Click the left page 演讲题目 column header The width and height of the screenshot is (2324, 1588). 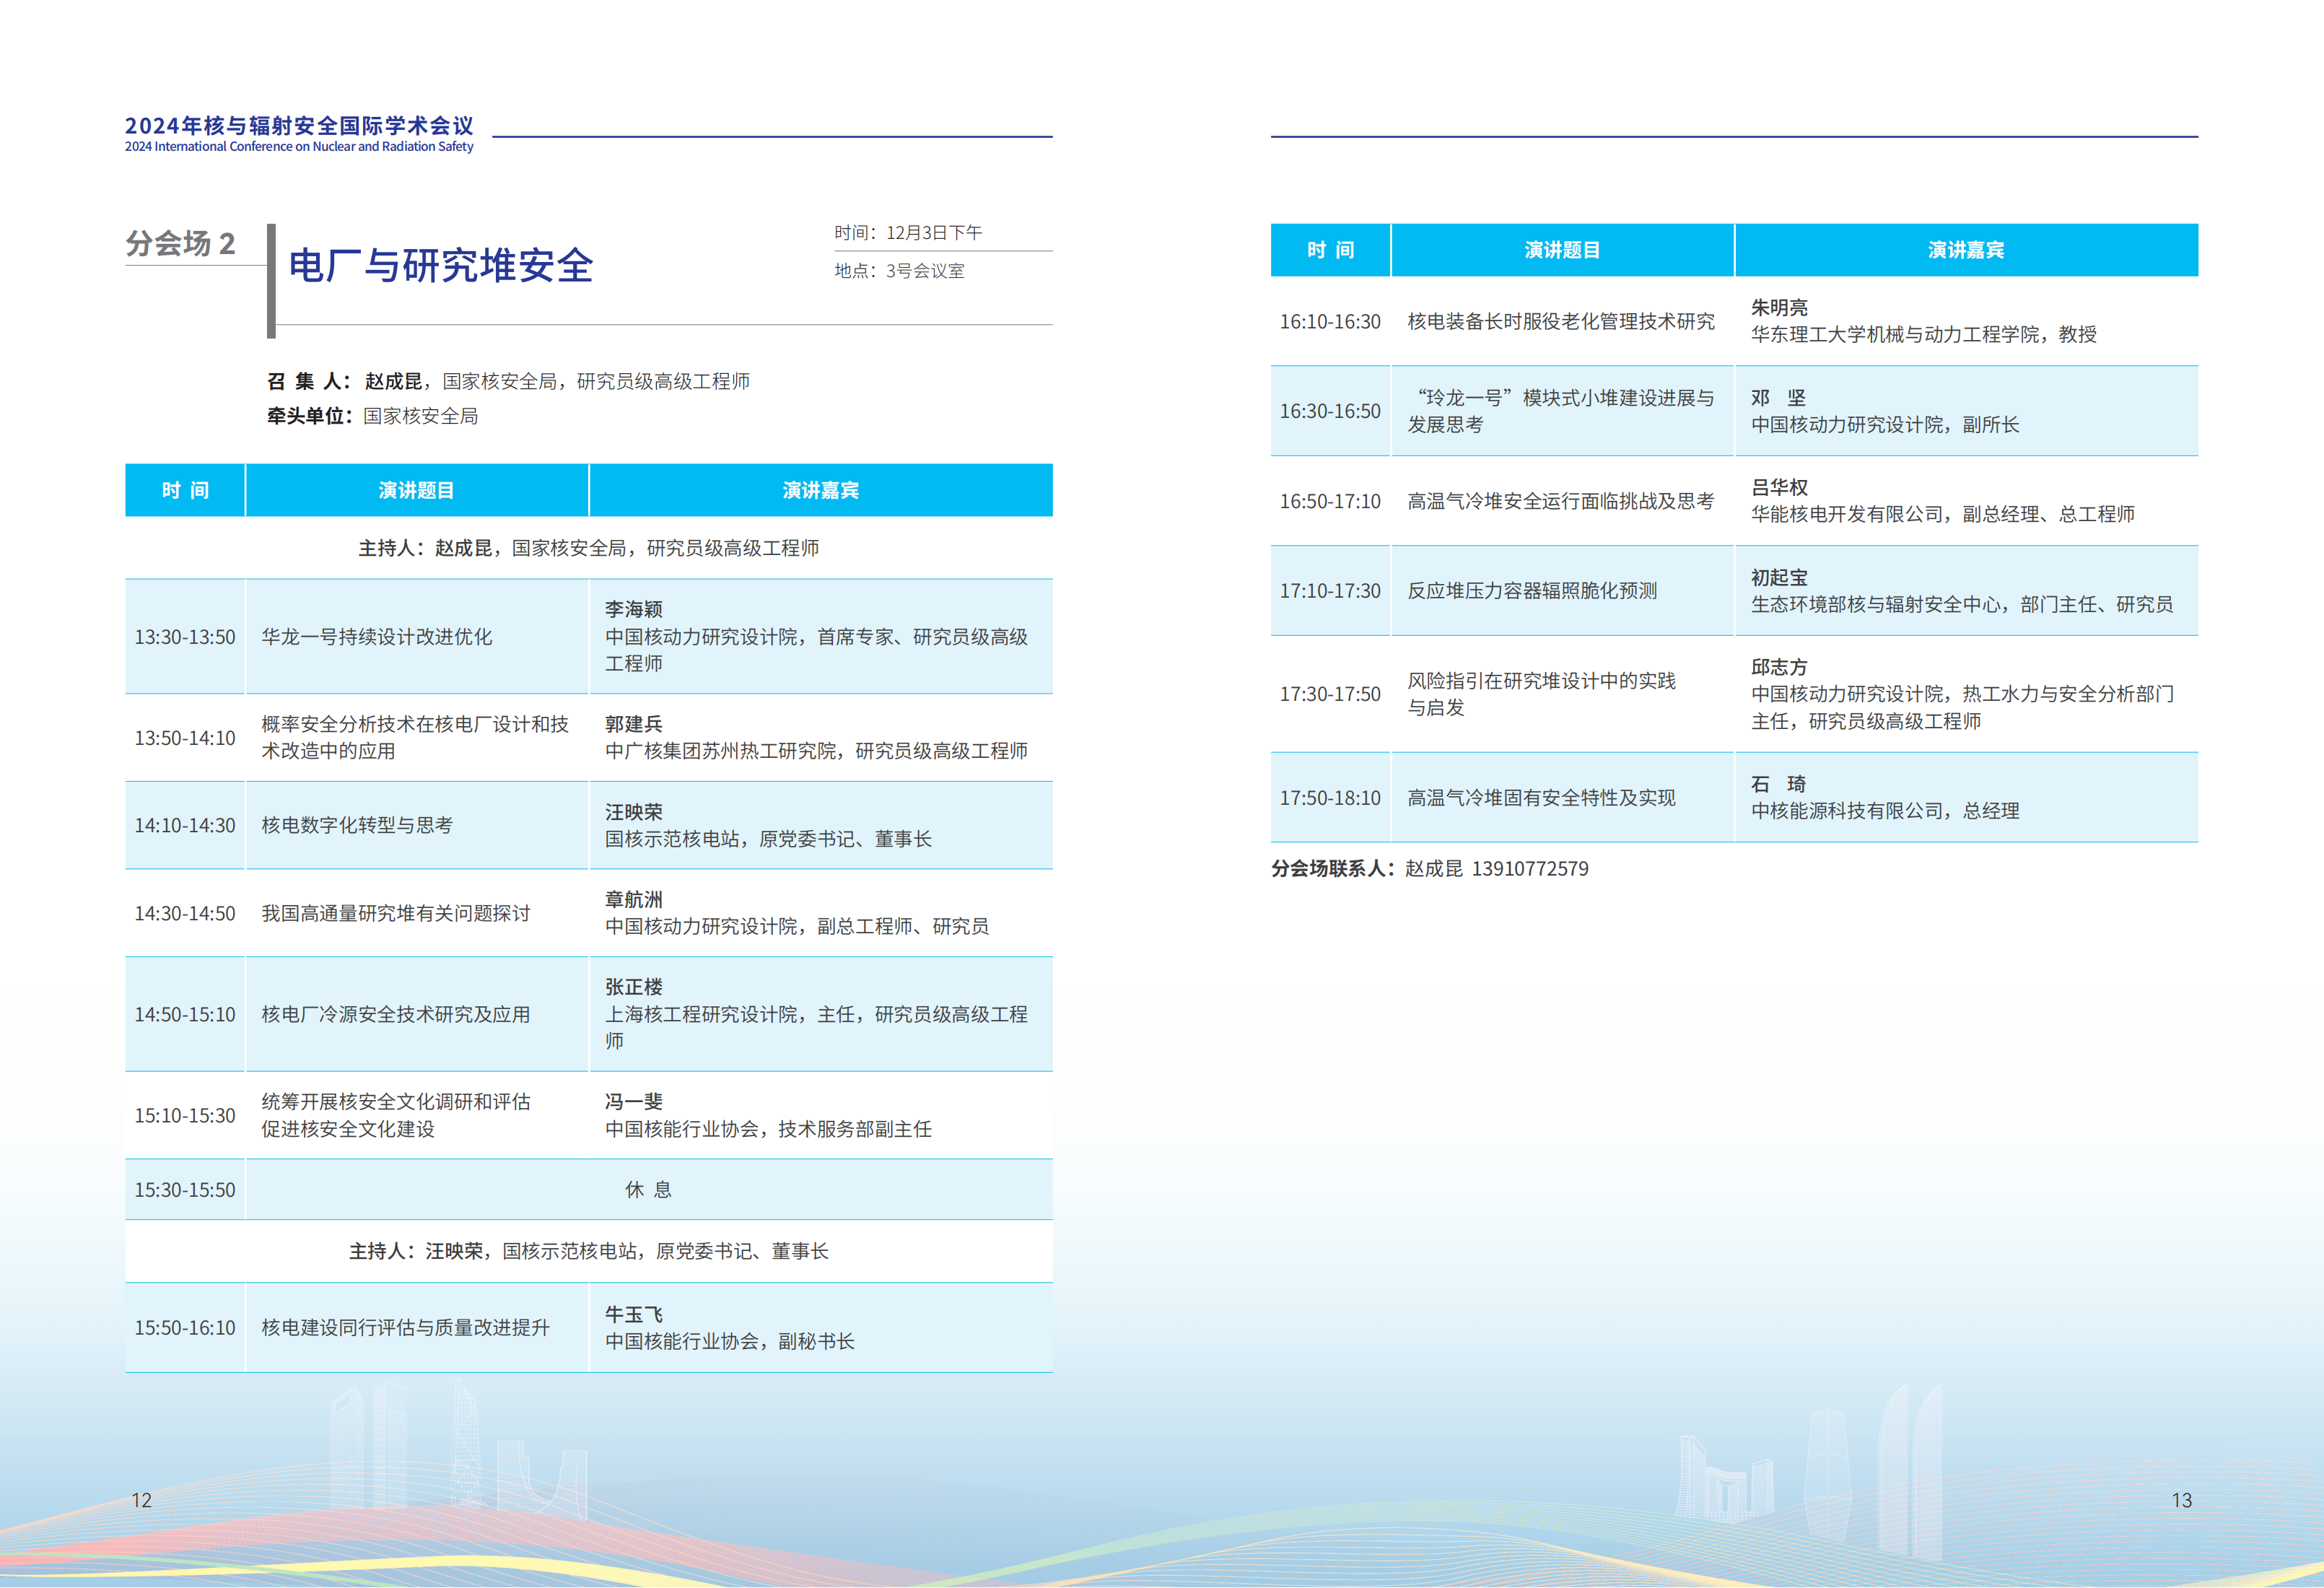[417, 490]
